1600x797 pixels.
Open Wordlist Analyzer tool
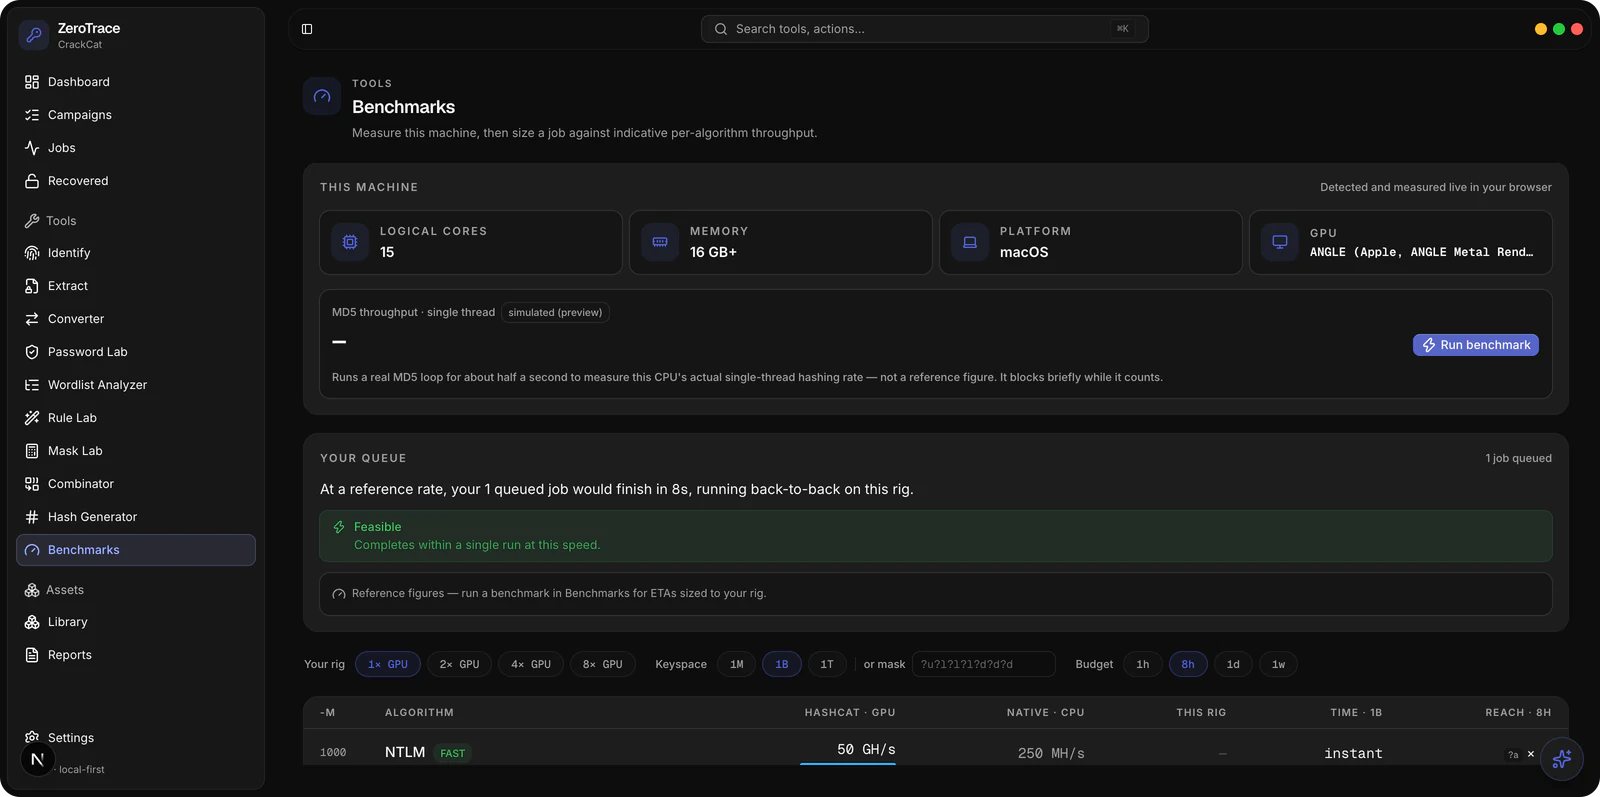click(x=136, y=385)
